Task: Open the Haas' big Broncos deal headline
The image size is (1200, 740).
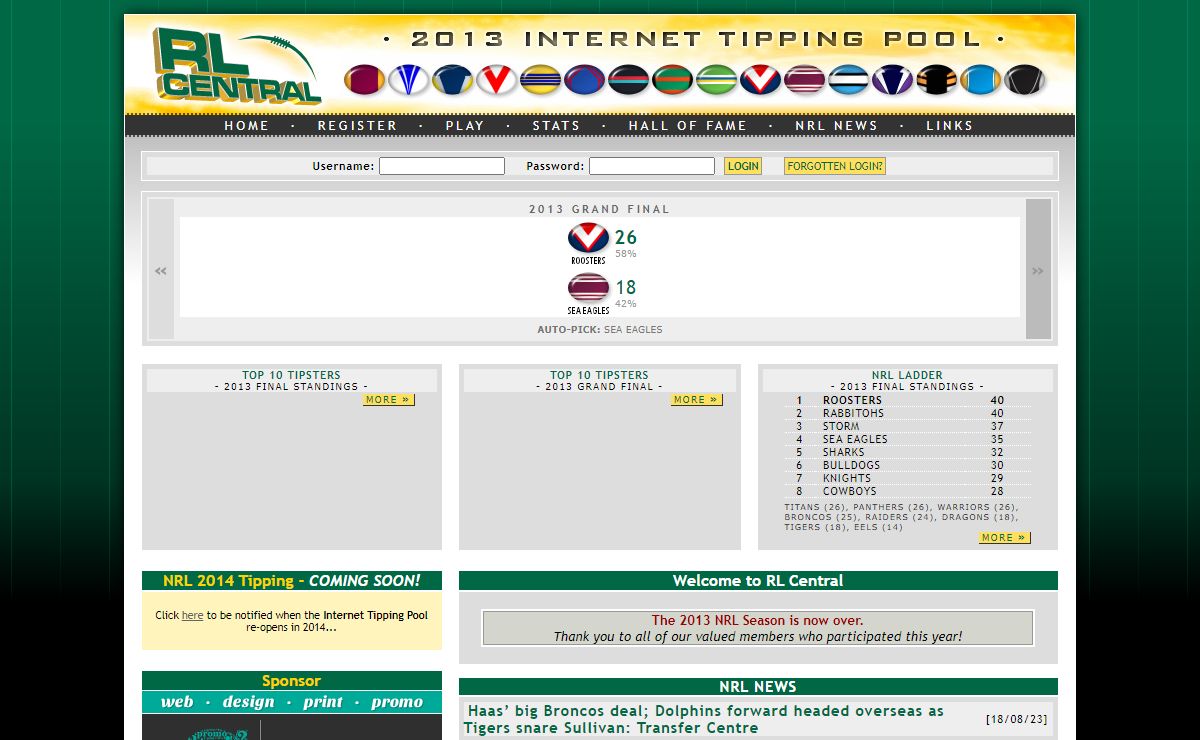Action: click(705, 719)
